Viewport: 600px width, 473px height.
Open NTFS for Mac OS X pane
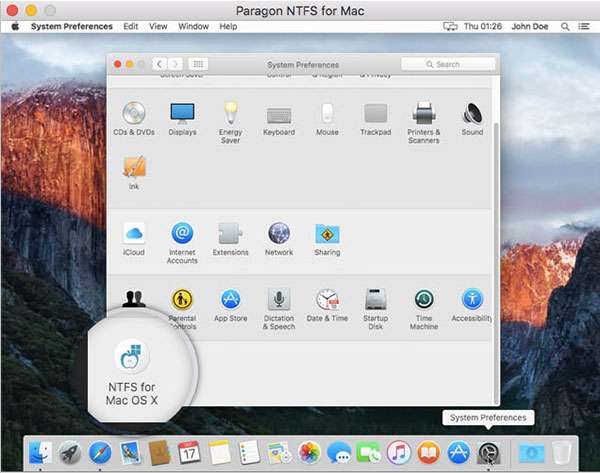132,372
